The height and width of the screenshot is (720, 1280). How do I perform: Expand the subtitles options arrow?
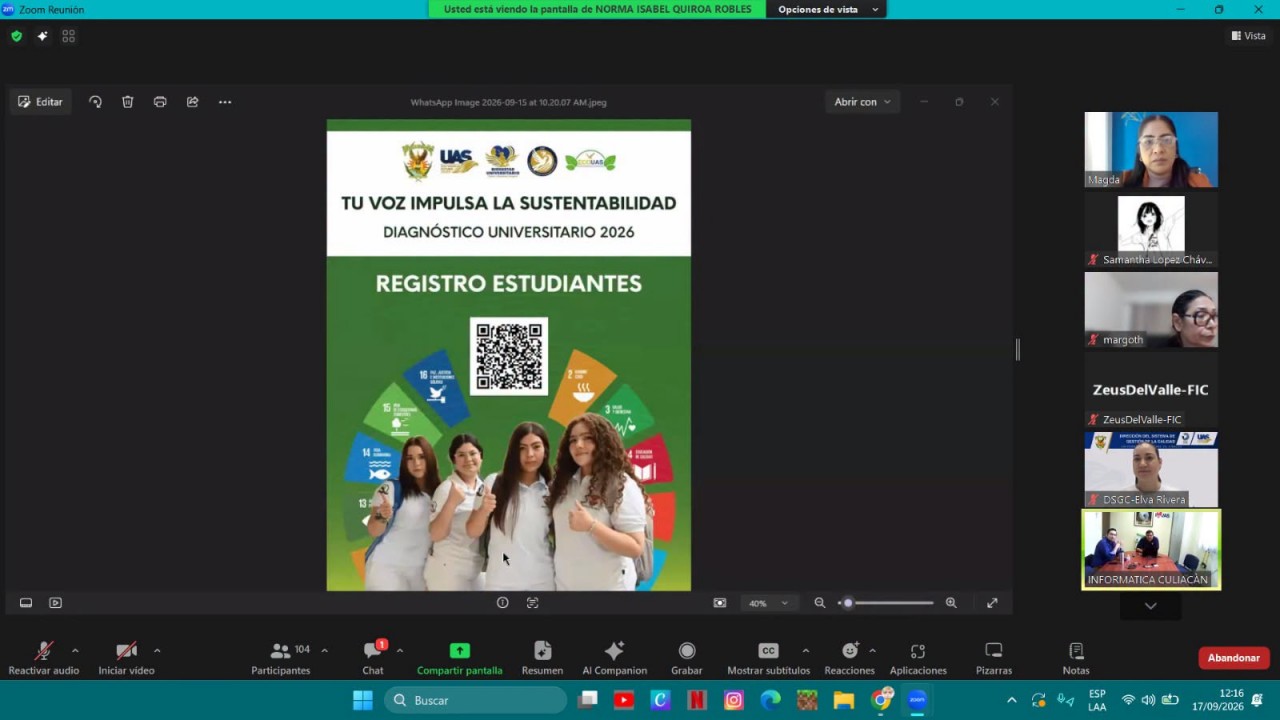(806, 651)
